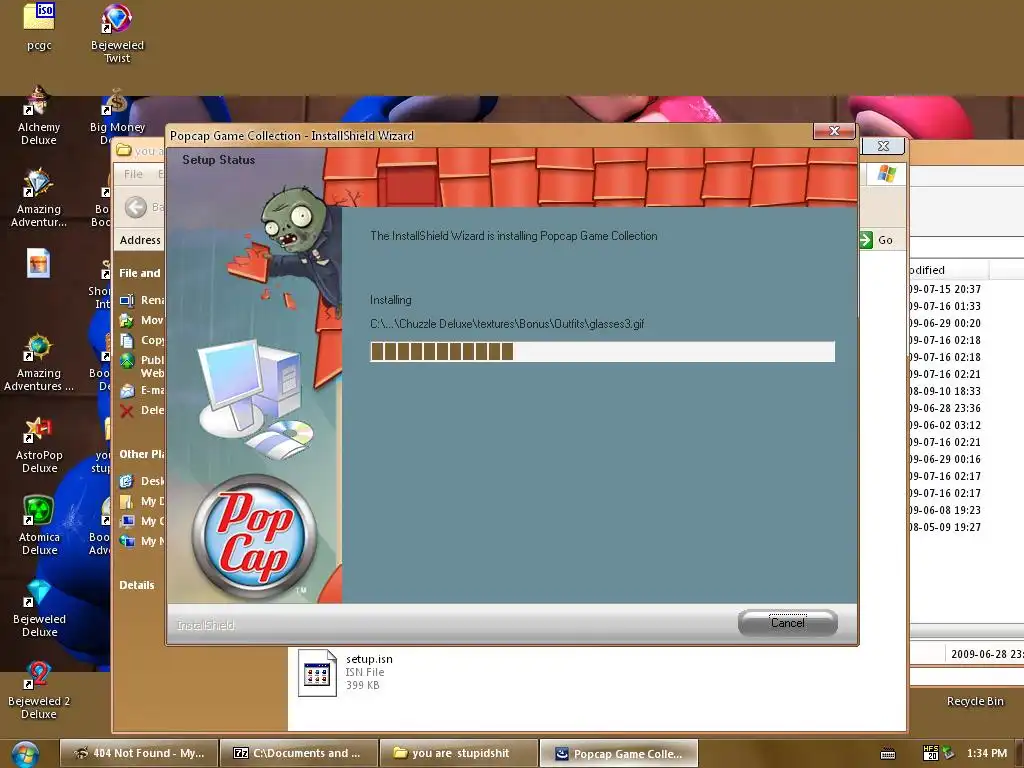Open AstroPop Deluxe shortcut
1024x768 pixels.
(39, 445)
